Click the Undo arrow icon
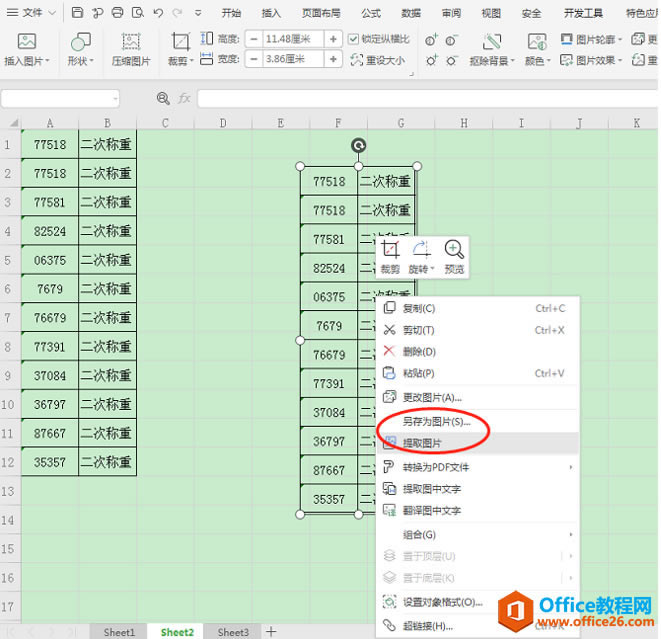The image size is (661, 639). (159, 13)
